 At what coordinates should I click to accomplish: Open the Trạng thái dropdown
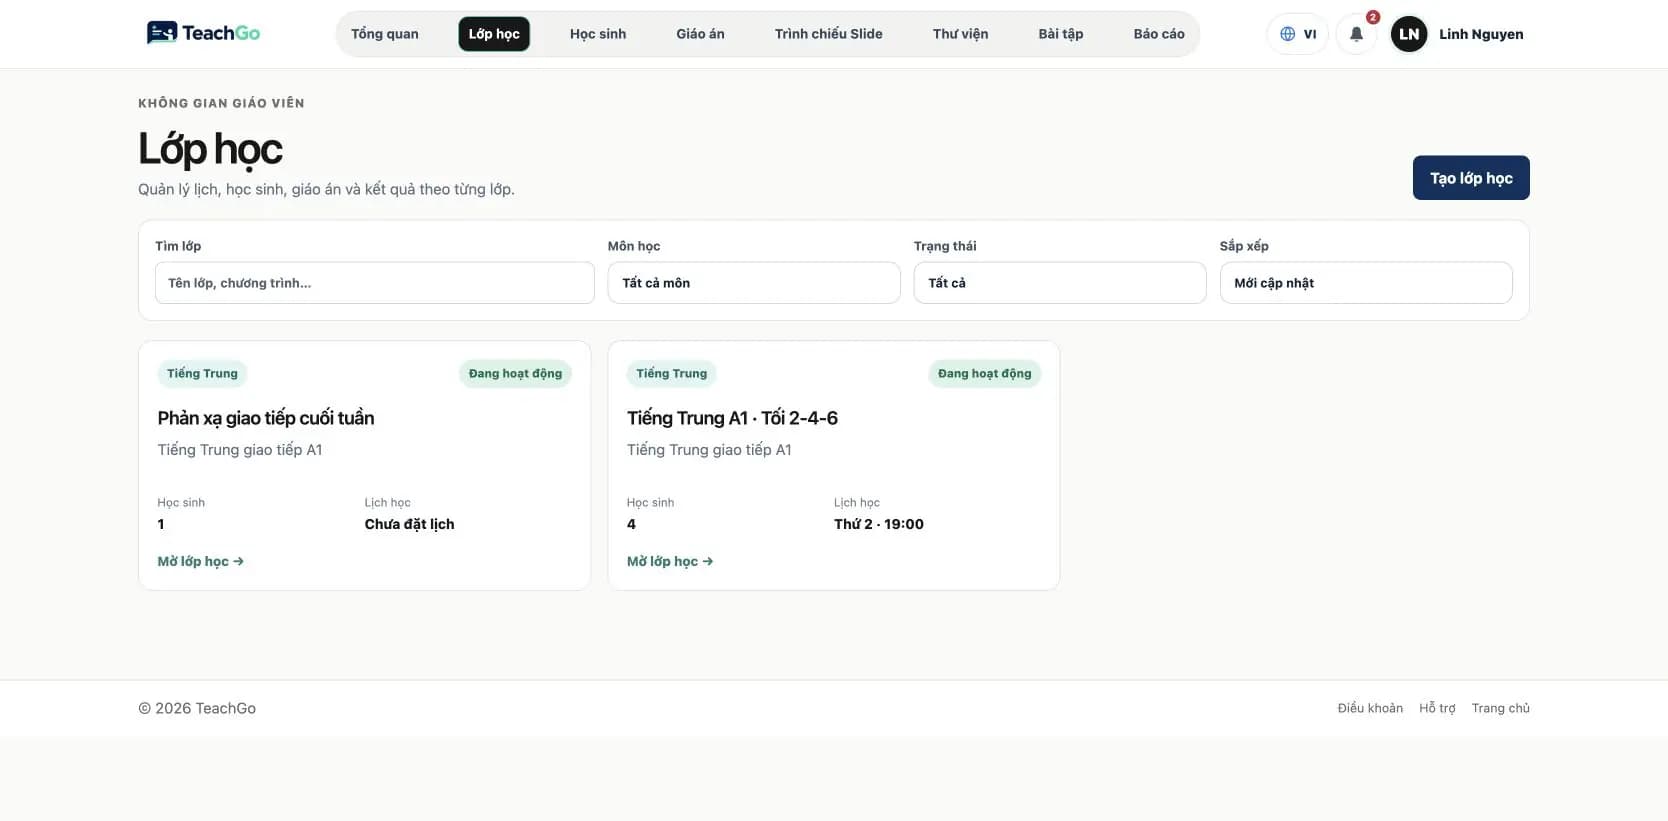1060,283
